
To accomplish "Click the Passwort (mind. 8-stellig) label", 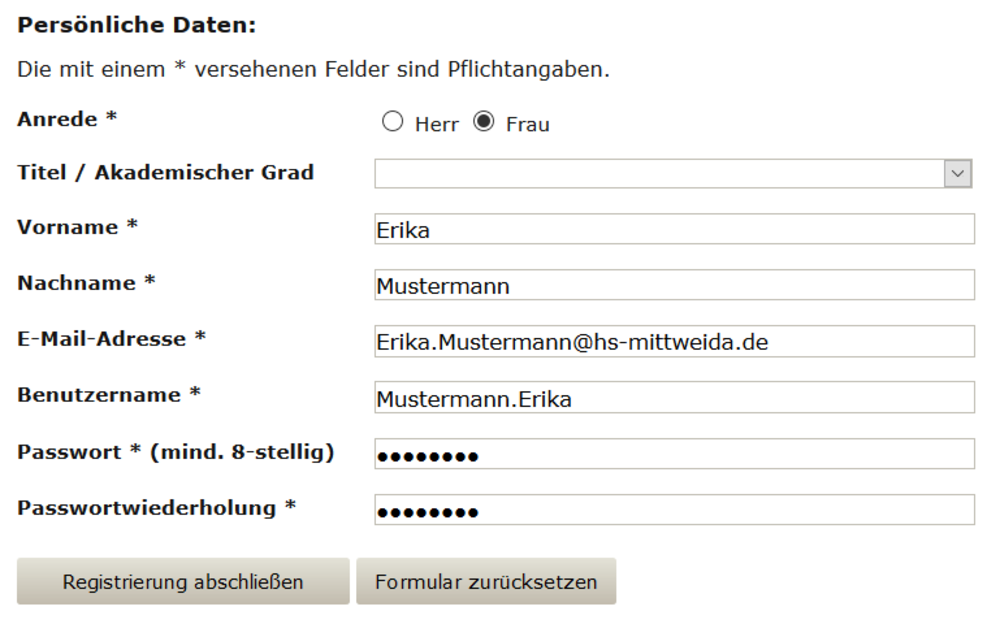I will click(x=175, y=452).
